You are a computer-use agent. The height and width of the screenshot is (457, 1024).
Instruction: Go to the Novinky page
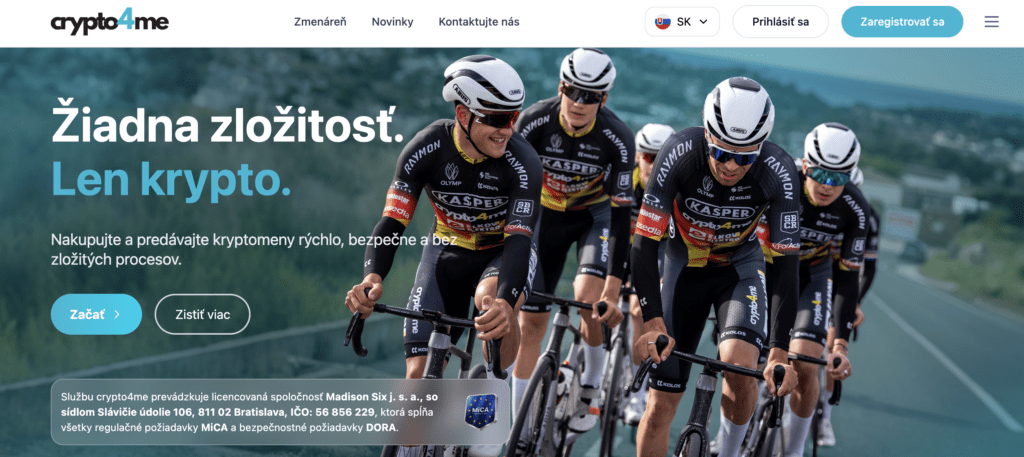[x=392, y=22]
